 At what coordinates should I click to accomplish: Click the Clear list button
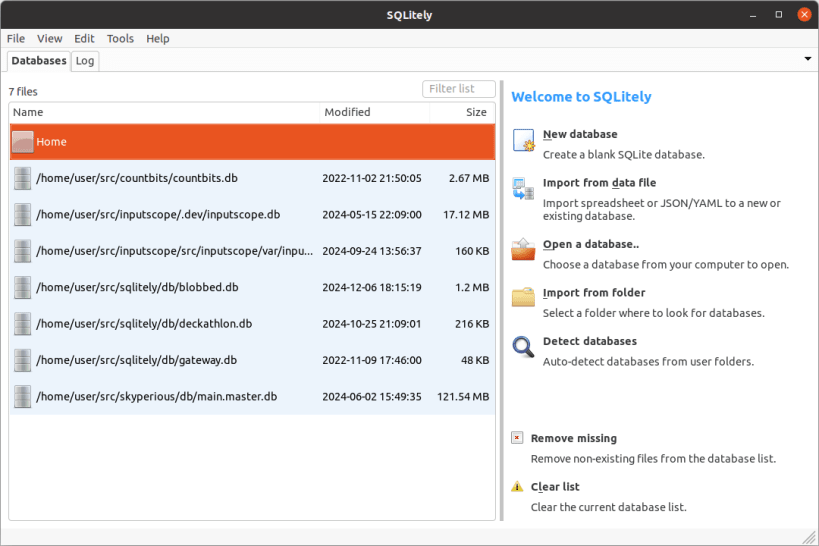(555, 487)
